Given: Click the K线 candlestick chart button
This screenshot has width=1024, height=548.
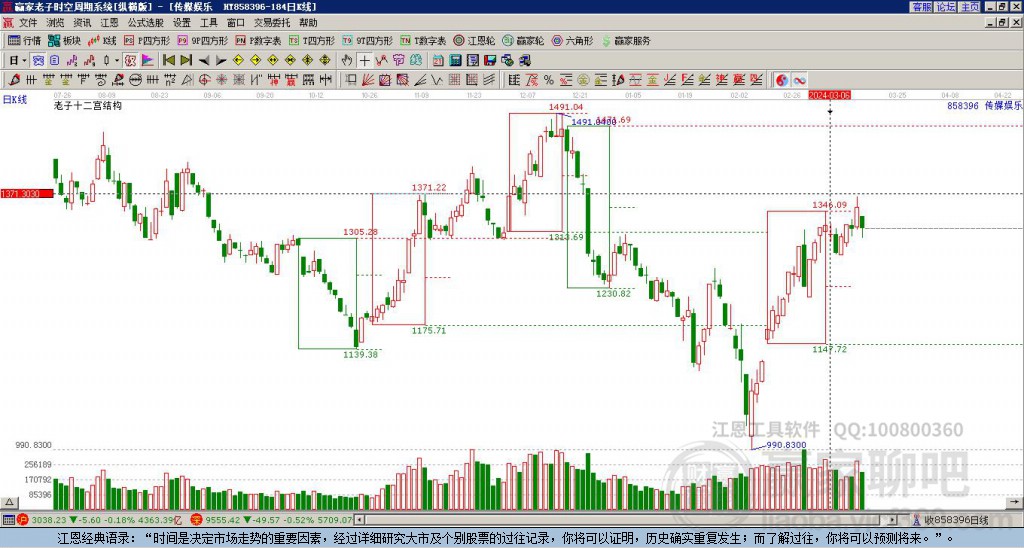Looking at the screenshot, I should (103, 40).
